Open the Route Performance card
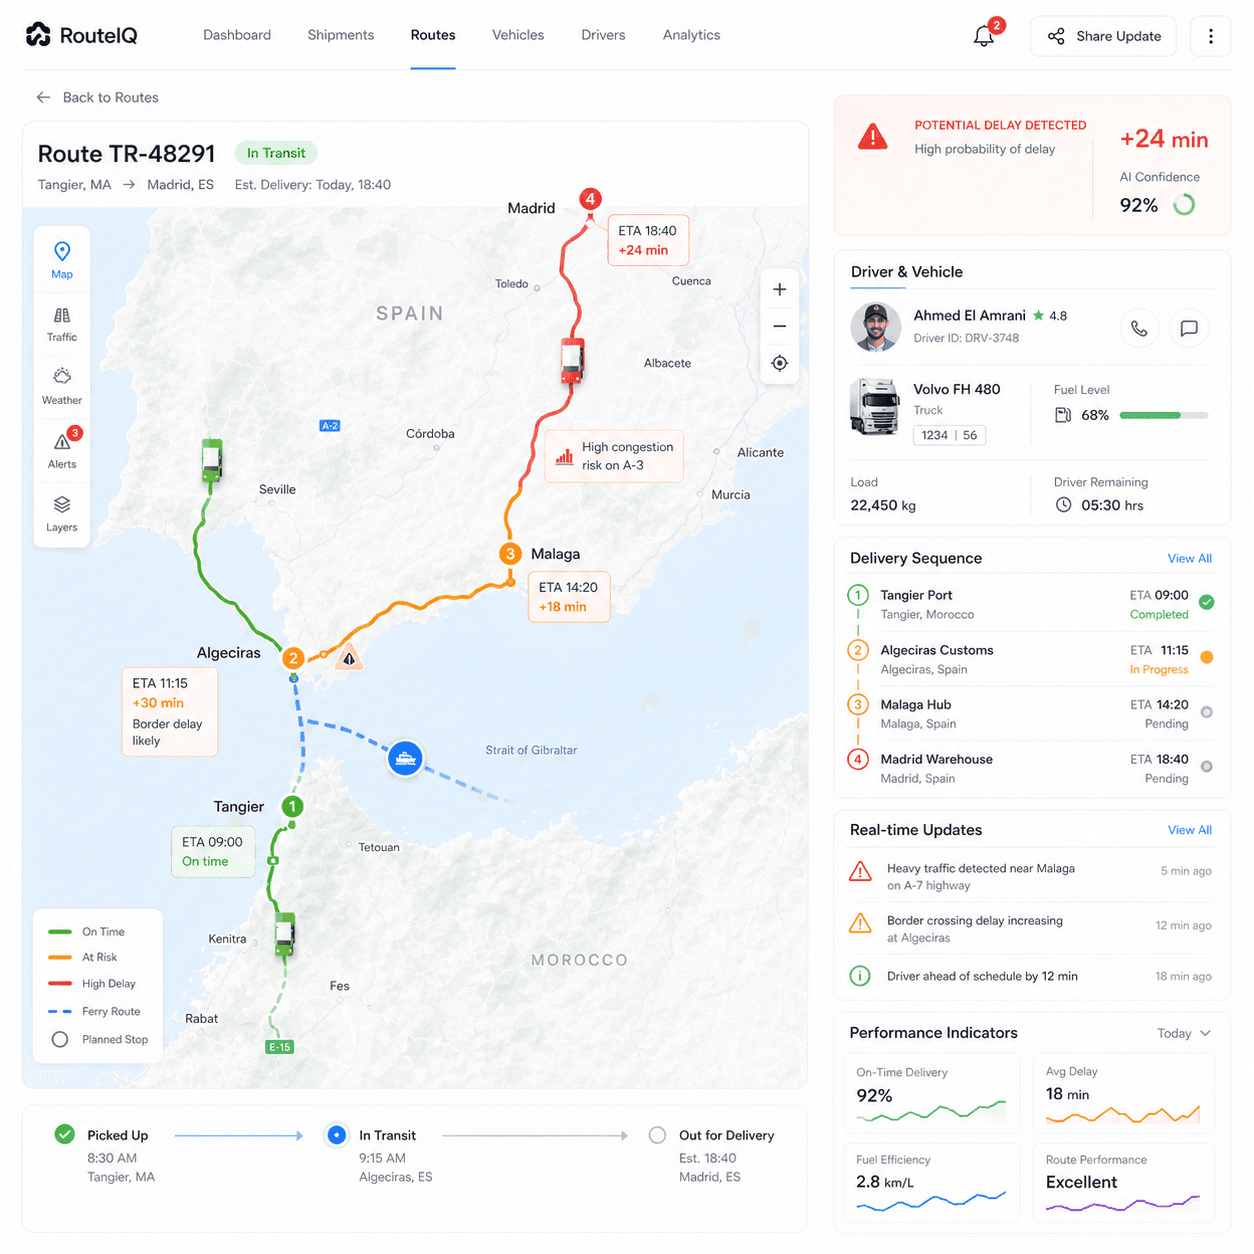This screenshot has height=1254, width=1254. 1124,1182
